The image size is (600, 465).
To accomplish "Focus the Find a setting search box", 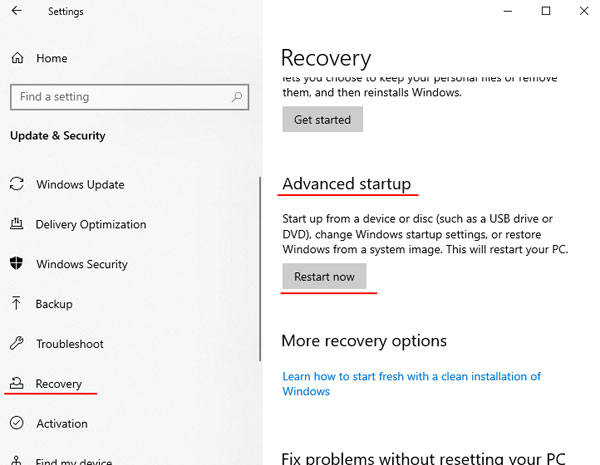I will (x=129, y=97).
